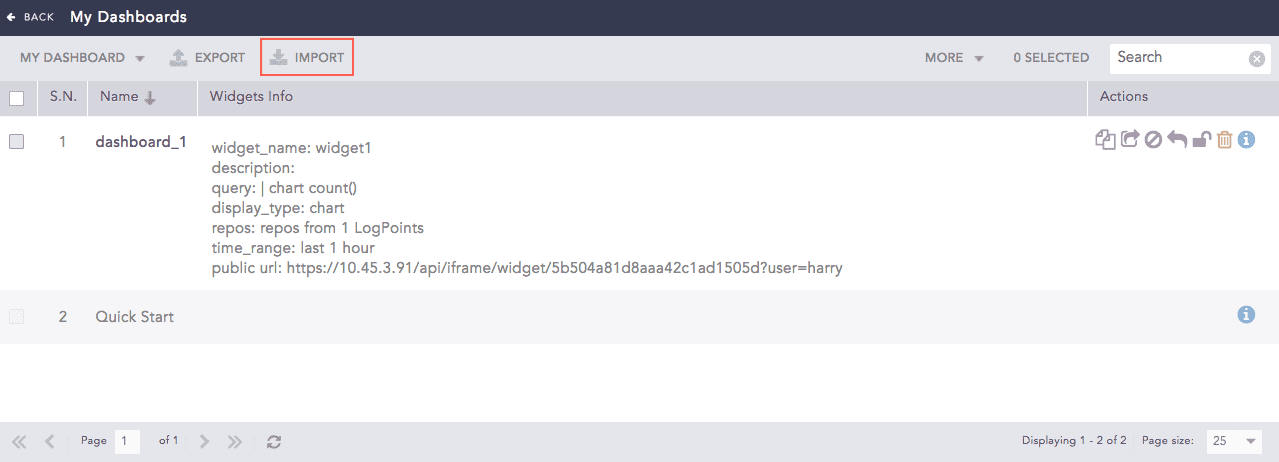This screenshot has width=1279, height=462.
Task: Delete dashboard_1 using the trash icon
Action: [x=1224, y=140]
